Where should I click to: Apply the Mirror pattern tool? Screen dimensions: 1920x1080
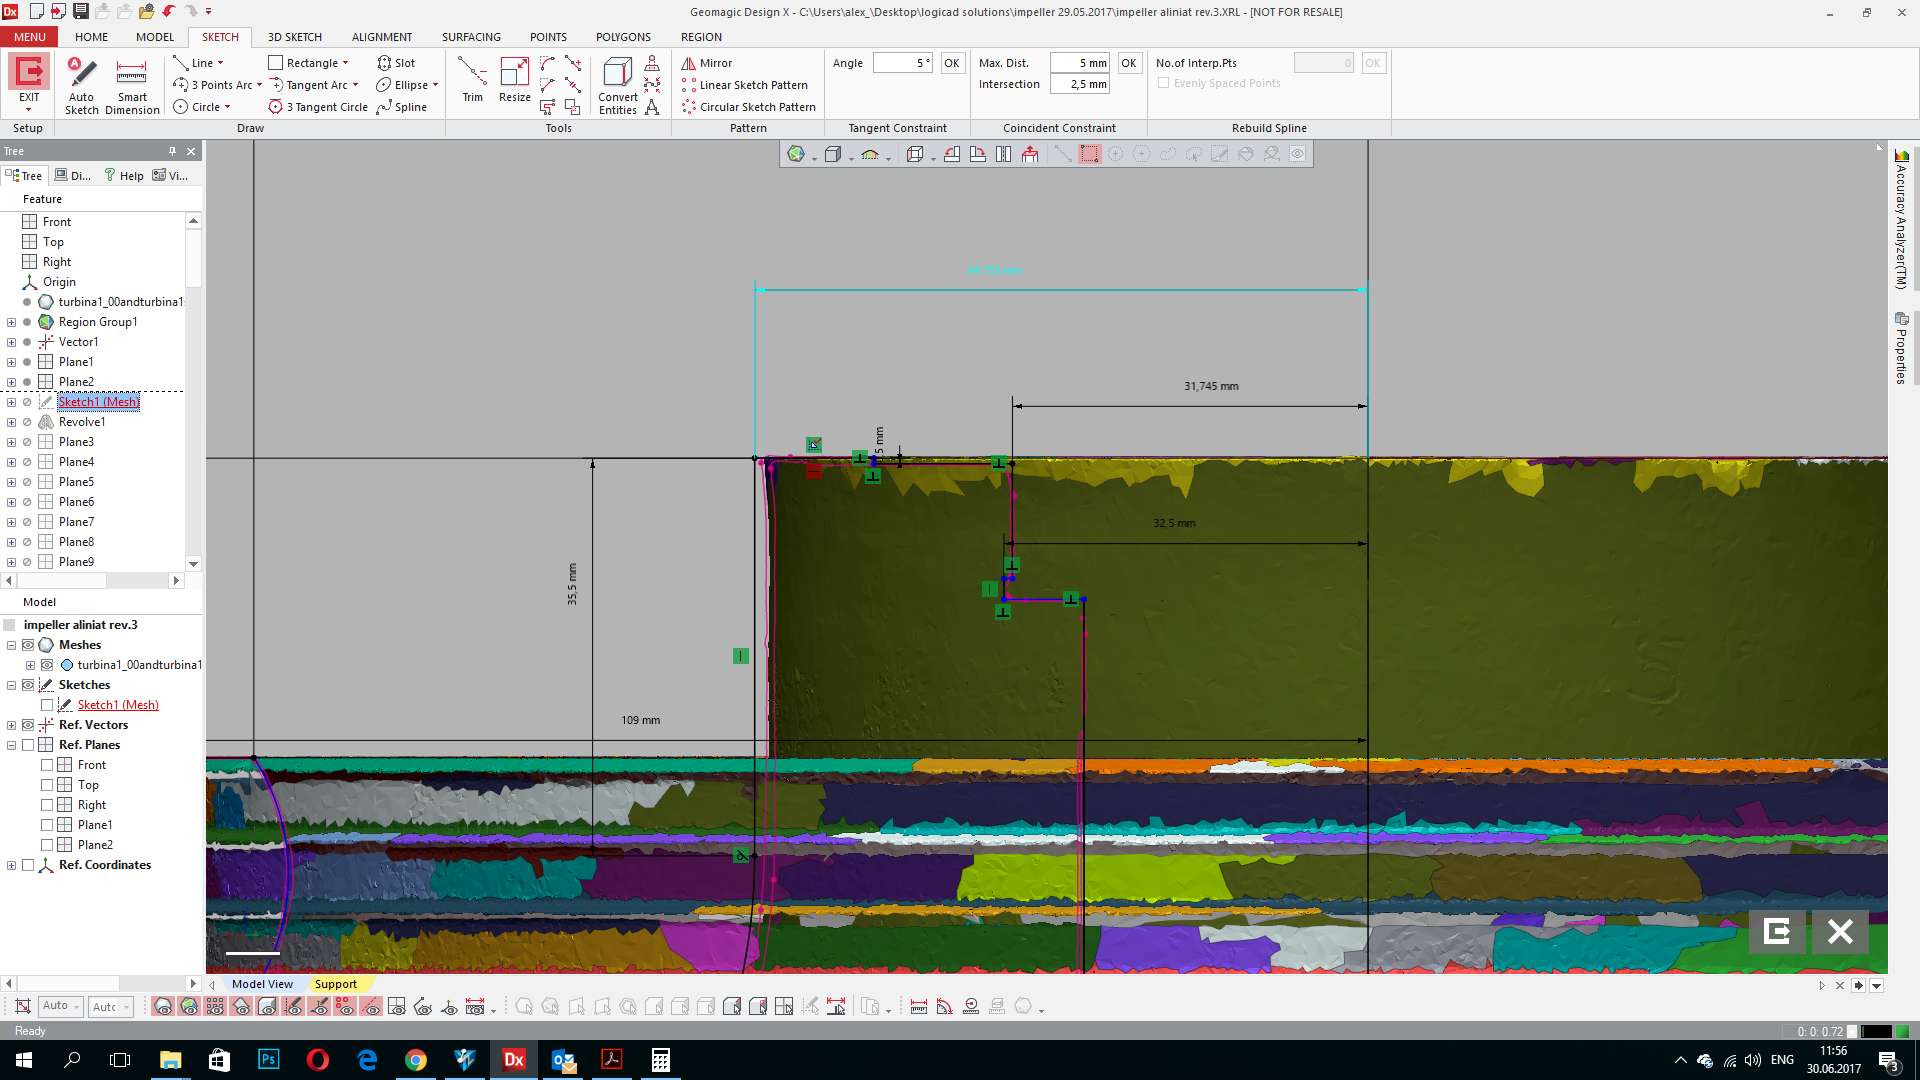pos(707,63)
